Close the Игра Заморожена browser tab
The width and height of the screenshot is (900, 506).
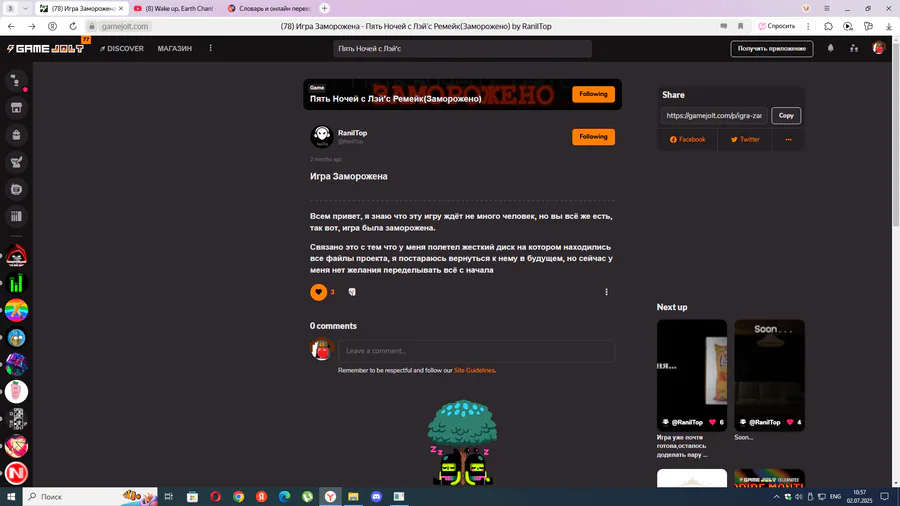[121, 9]
